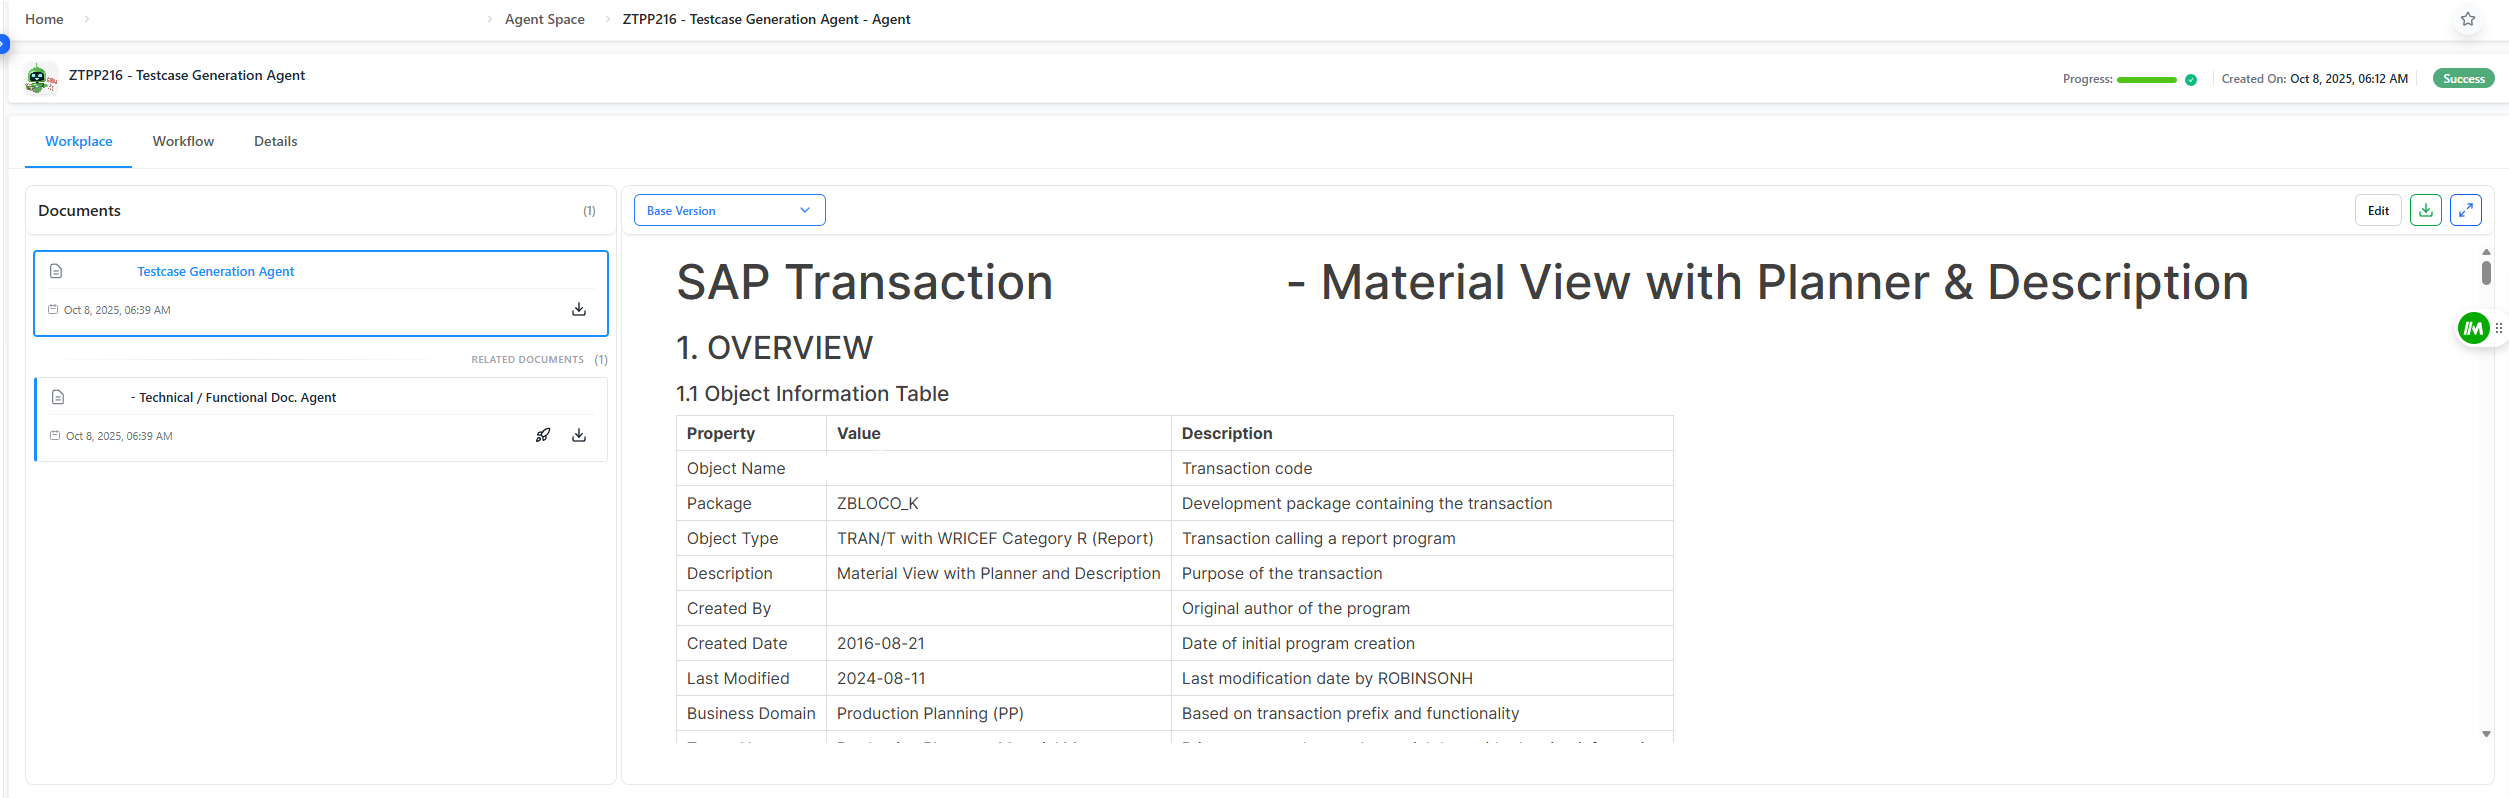This screenshot has width=2509, height=798.
Task: Download the Technical / Functional Doc. Agent file
Action: tap(578, 436)
